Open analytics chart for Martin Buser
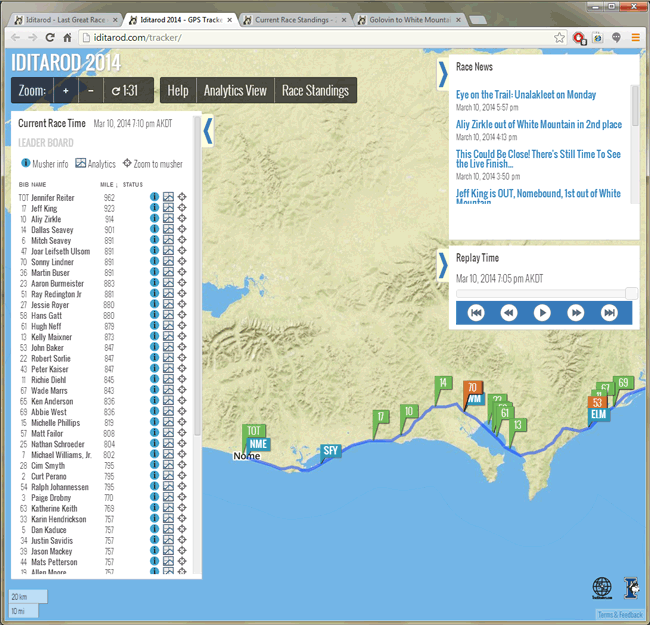The image size is (650, 625). 168,272
